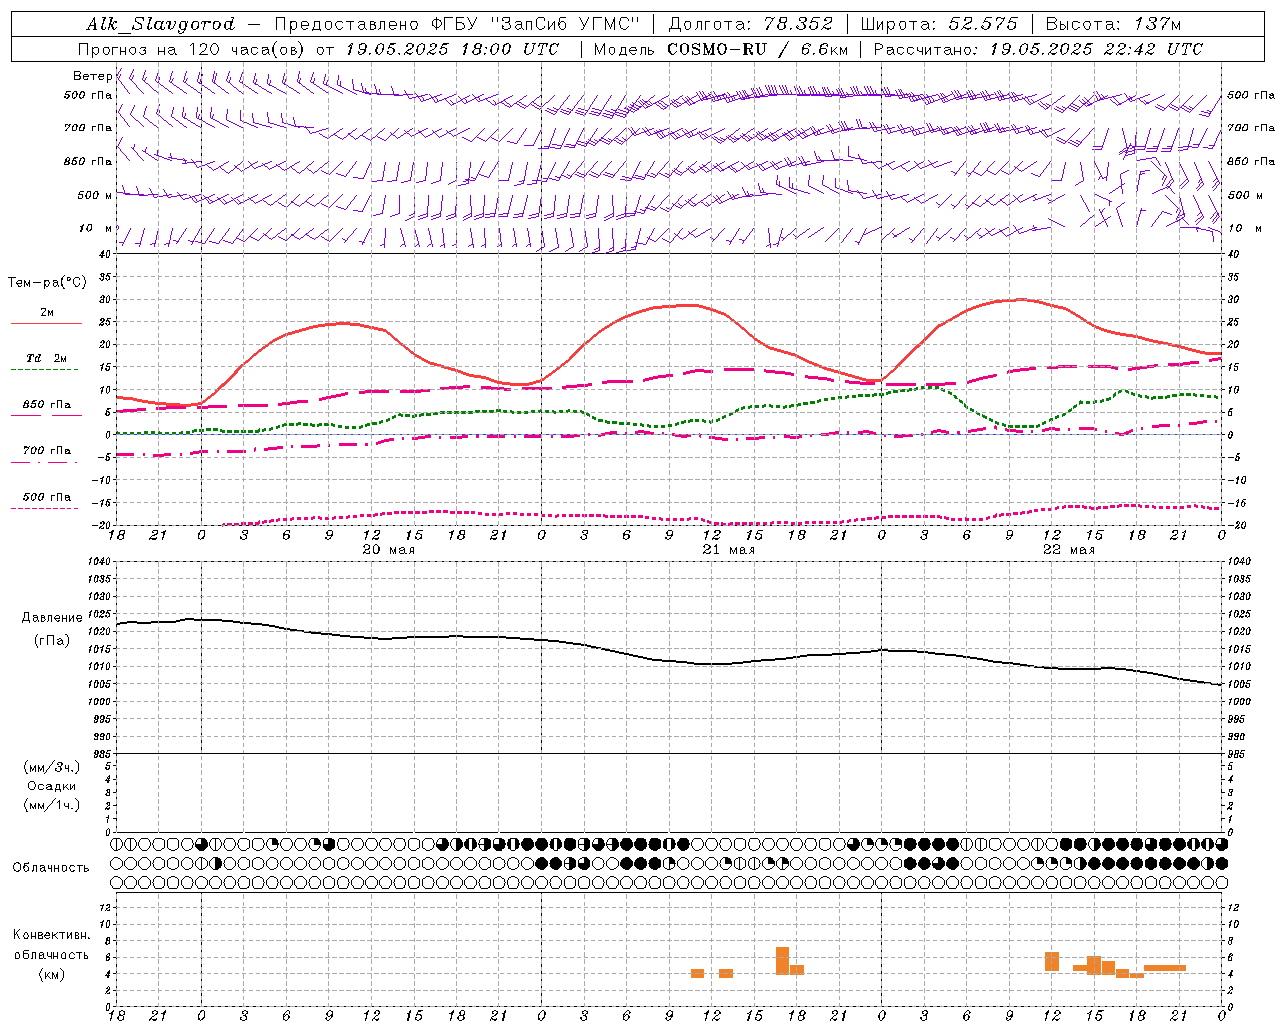Click the (мм/1ч.) precipitation unit label
Image resolution: width=1280 pixels, height=1024 pixels.
pyautogui.click(x=52, y=805)
